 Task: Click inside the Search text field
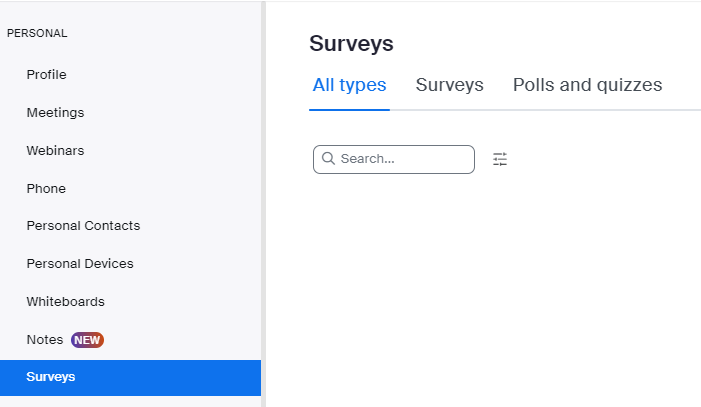point(403,159)
